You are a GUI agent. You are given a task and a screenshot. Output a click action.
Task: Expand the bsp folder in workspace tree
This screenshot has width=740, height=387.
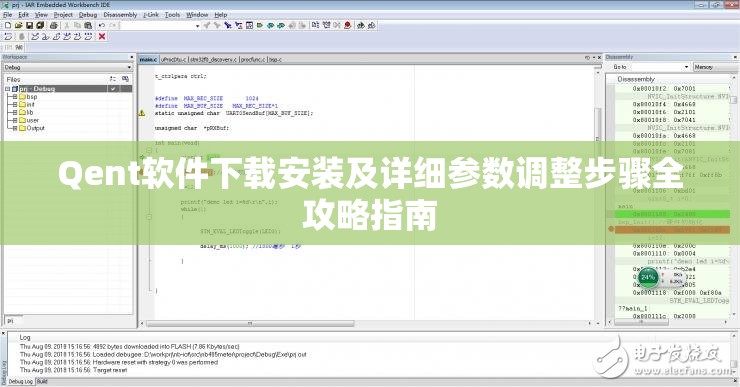point(15,97)
